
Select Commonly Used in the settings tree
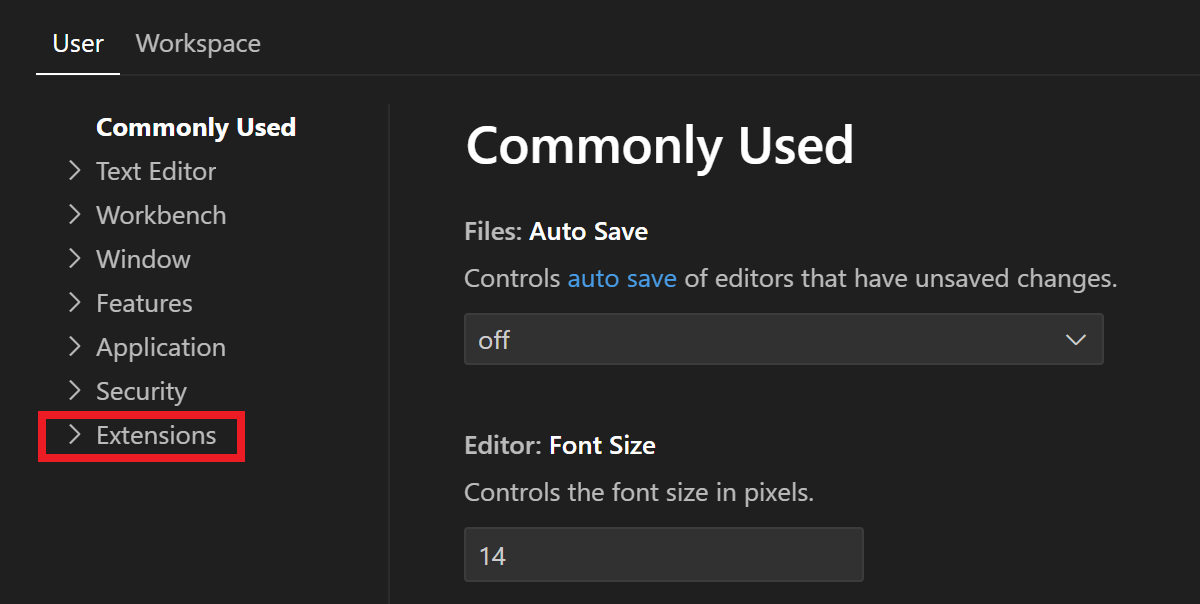point(196,128)
